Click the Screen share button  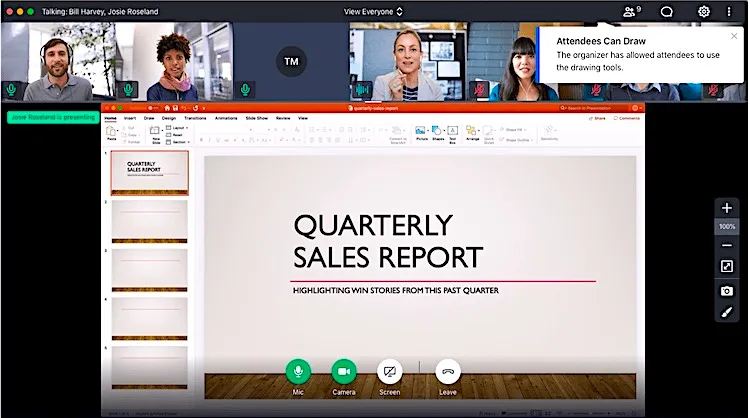(390, 372)
